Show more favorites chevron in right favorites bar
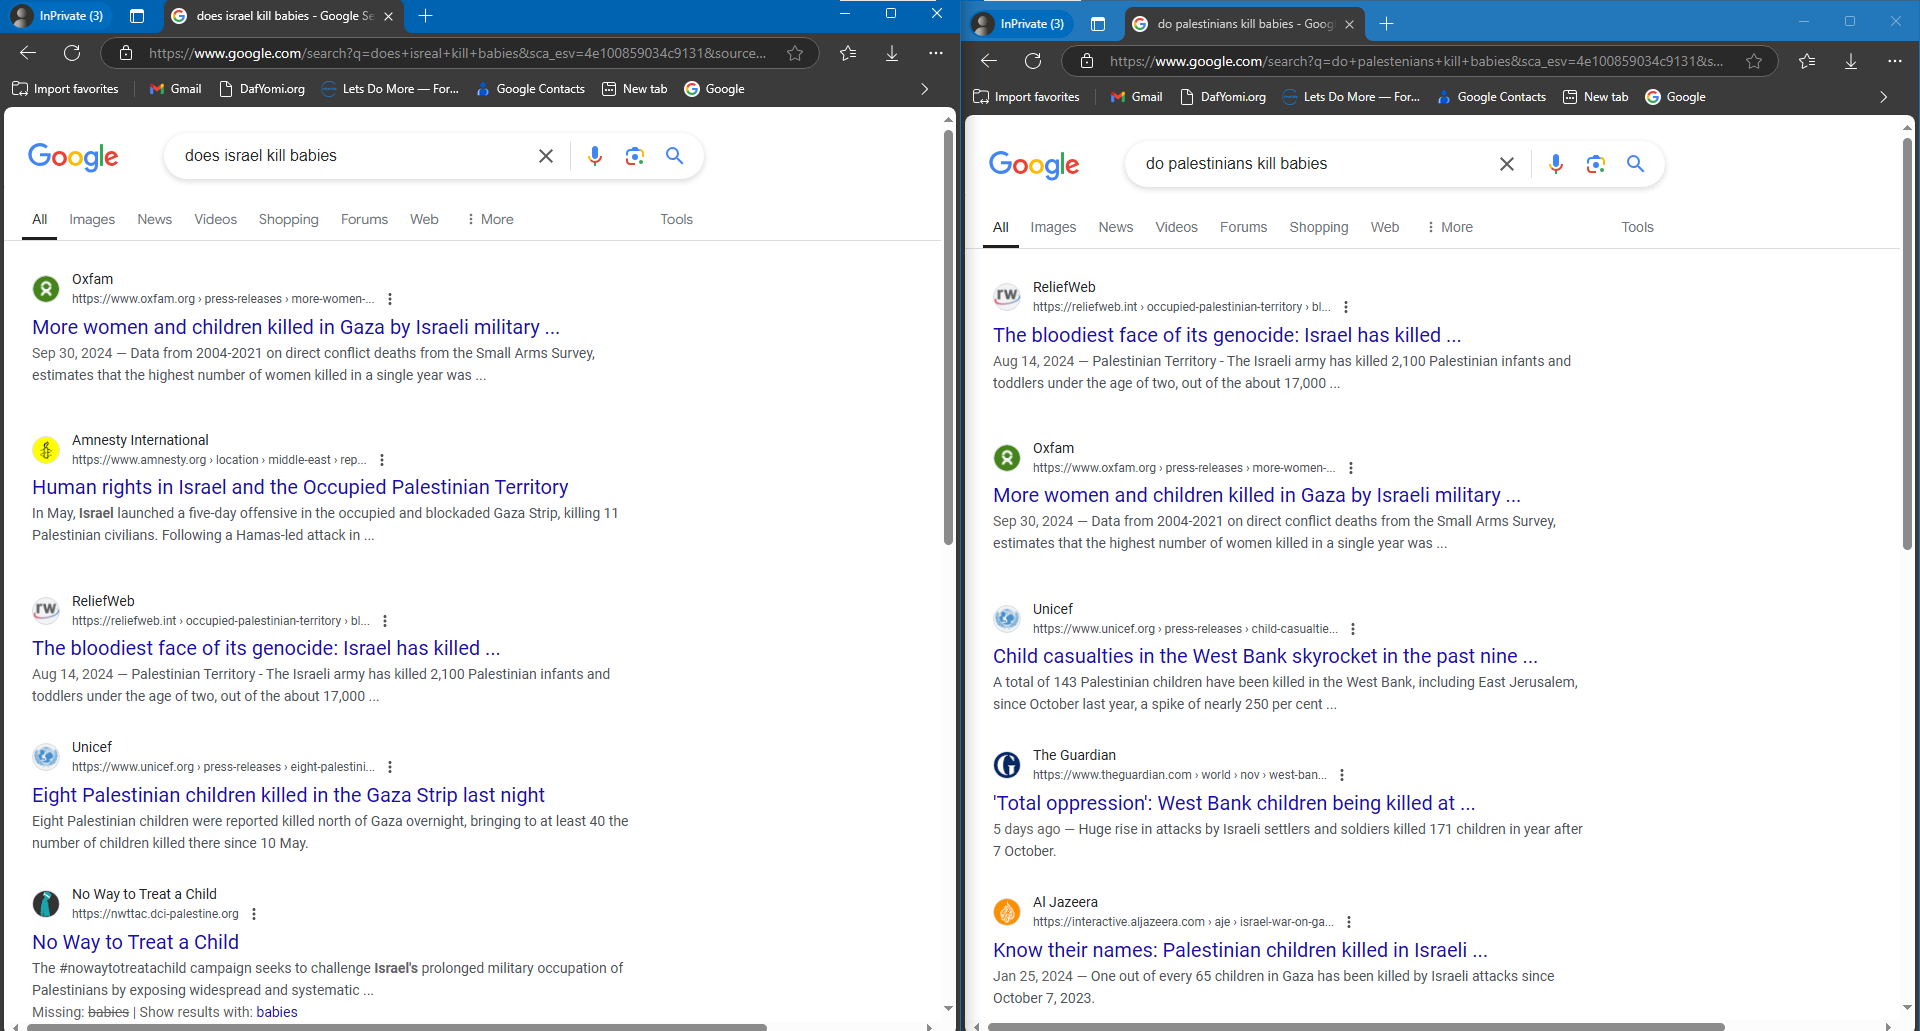This screenshot has width=1920, height=1031. pyautogui.click(x=1884, y=97)
